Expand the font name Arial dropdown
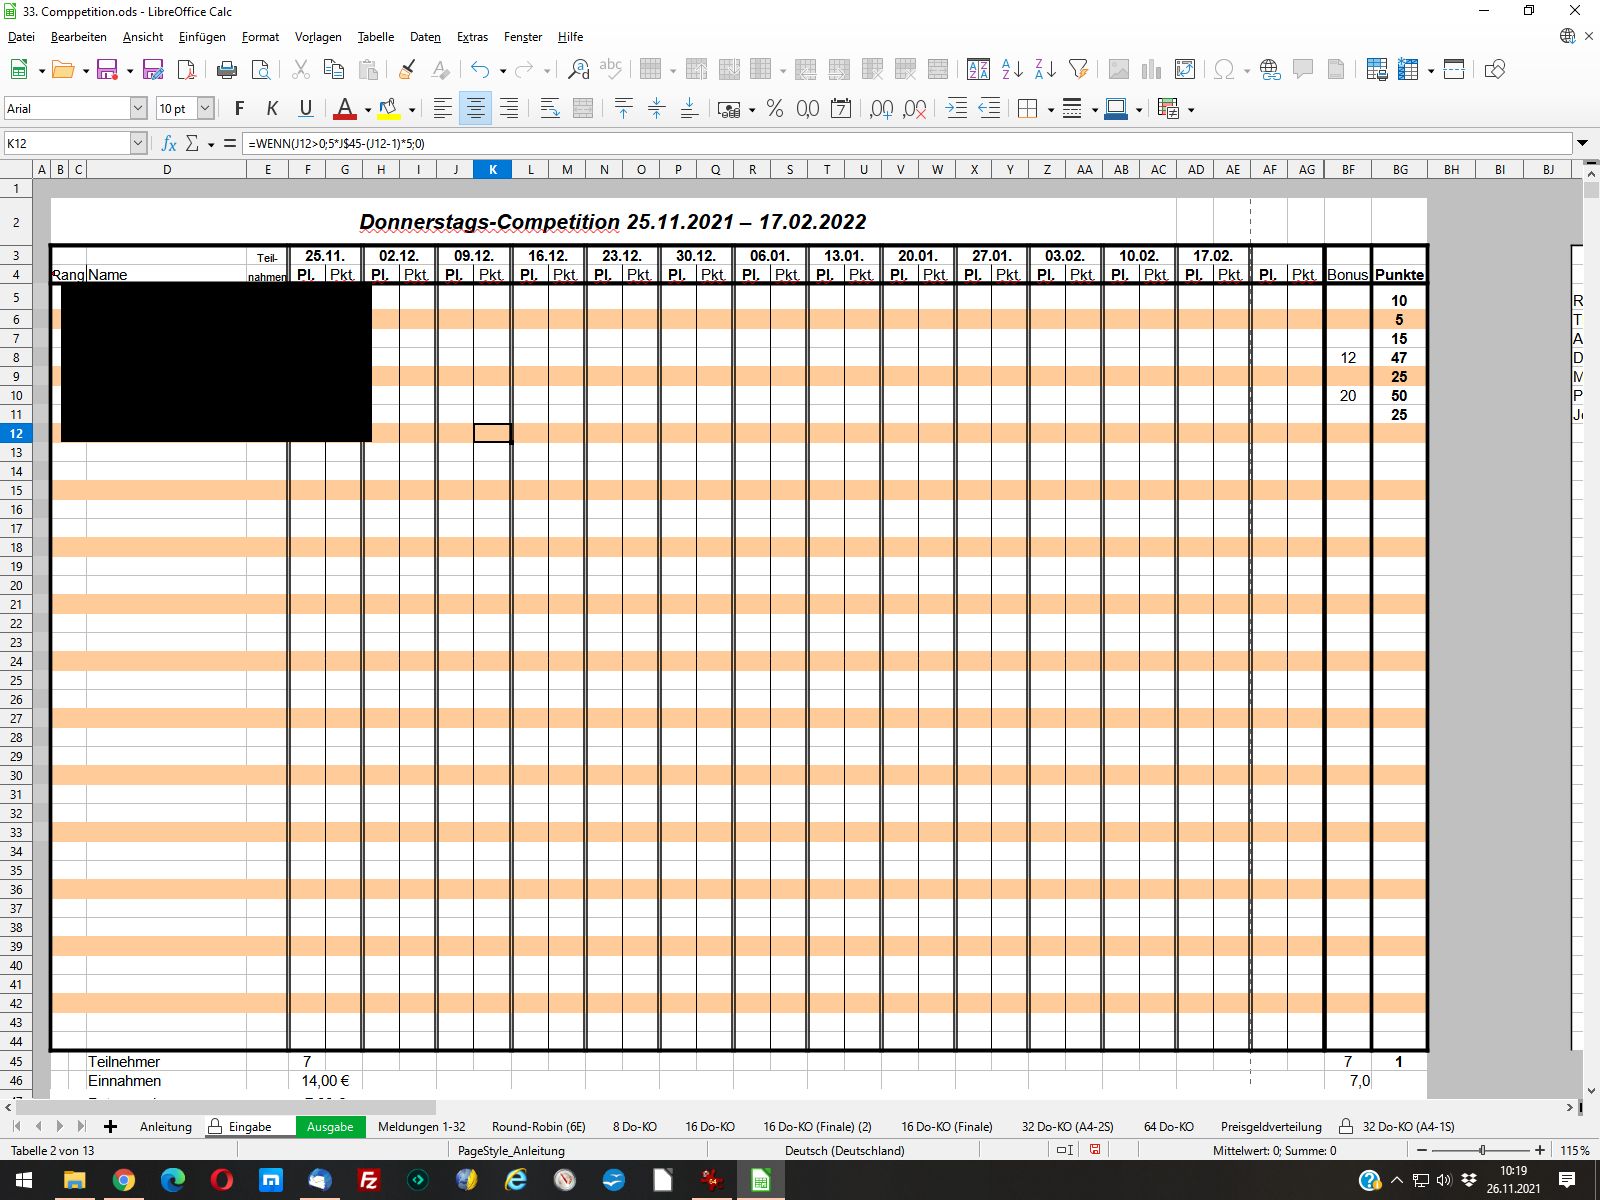Viewport: 1600px width, 1200px height. (x=138, y=108)
